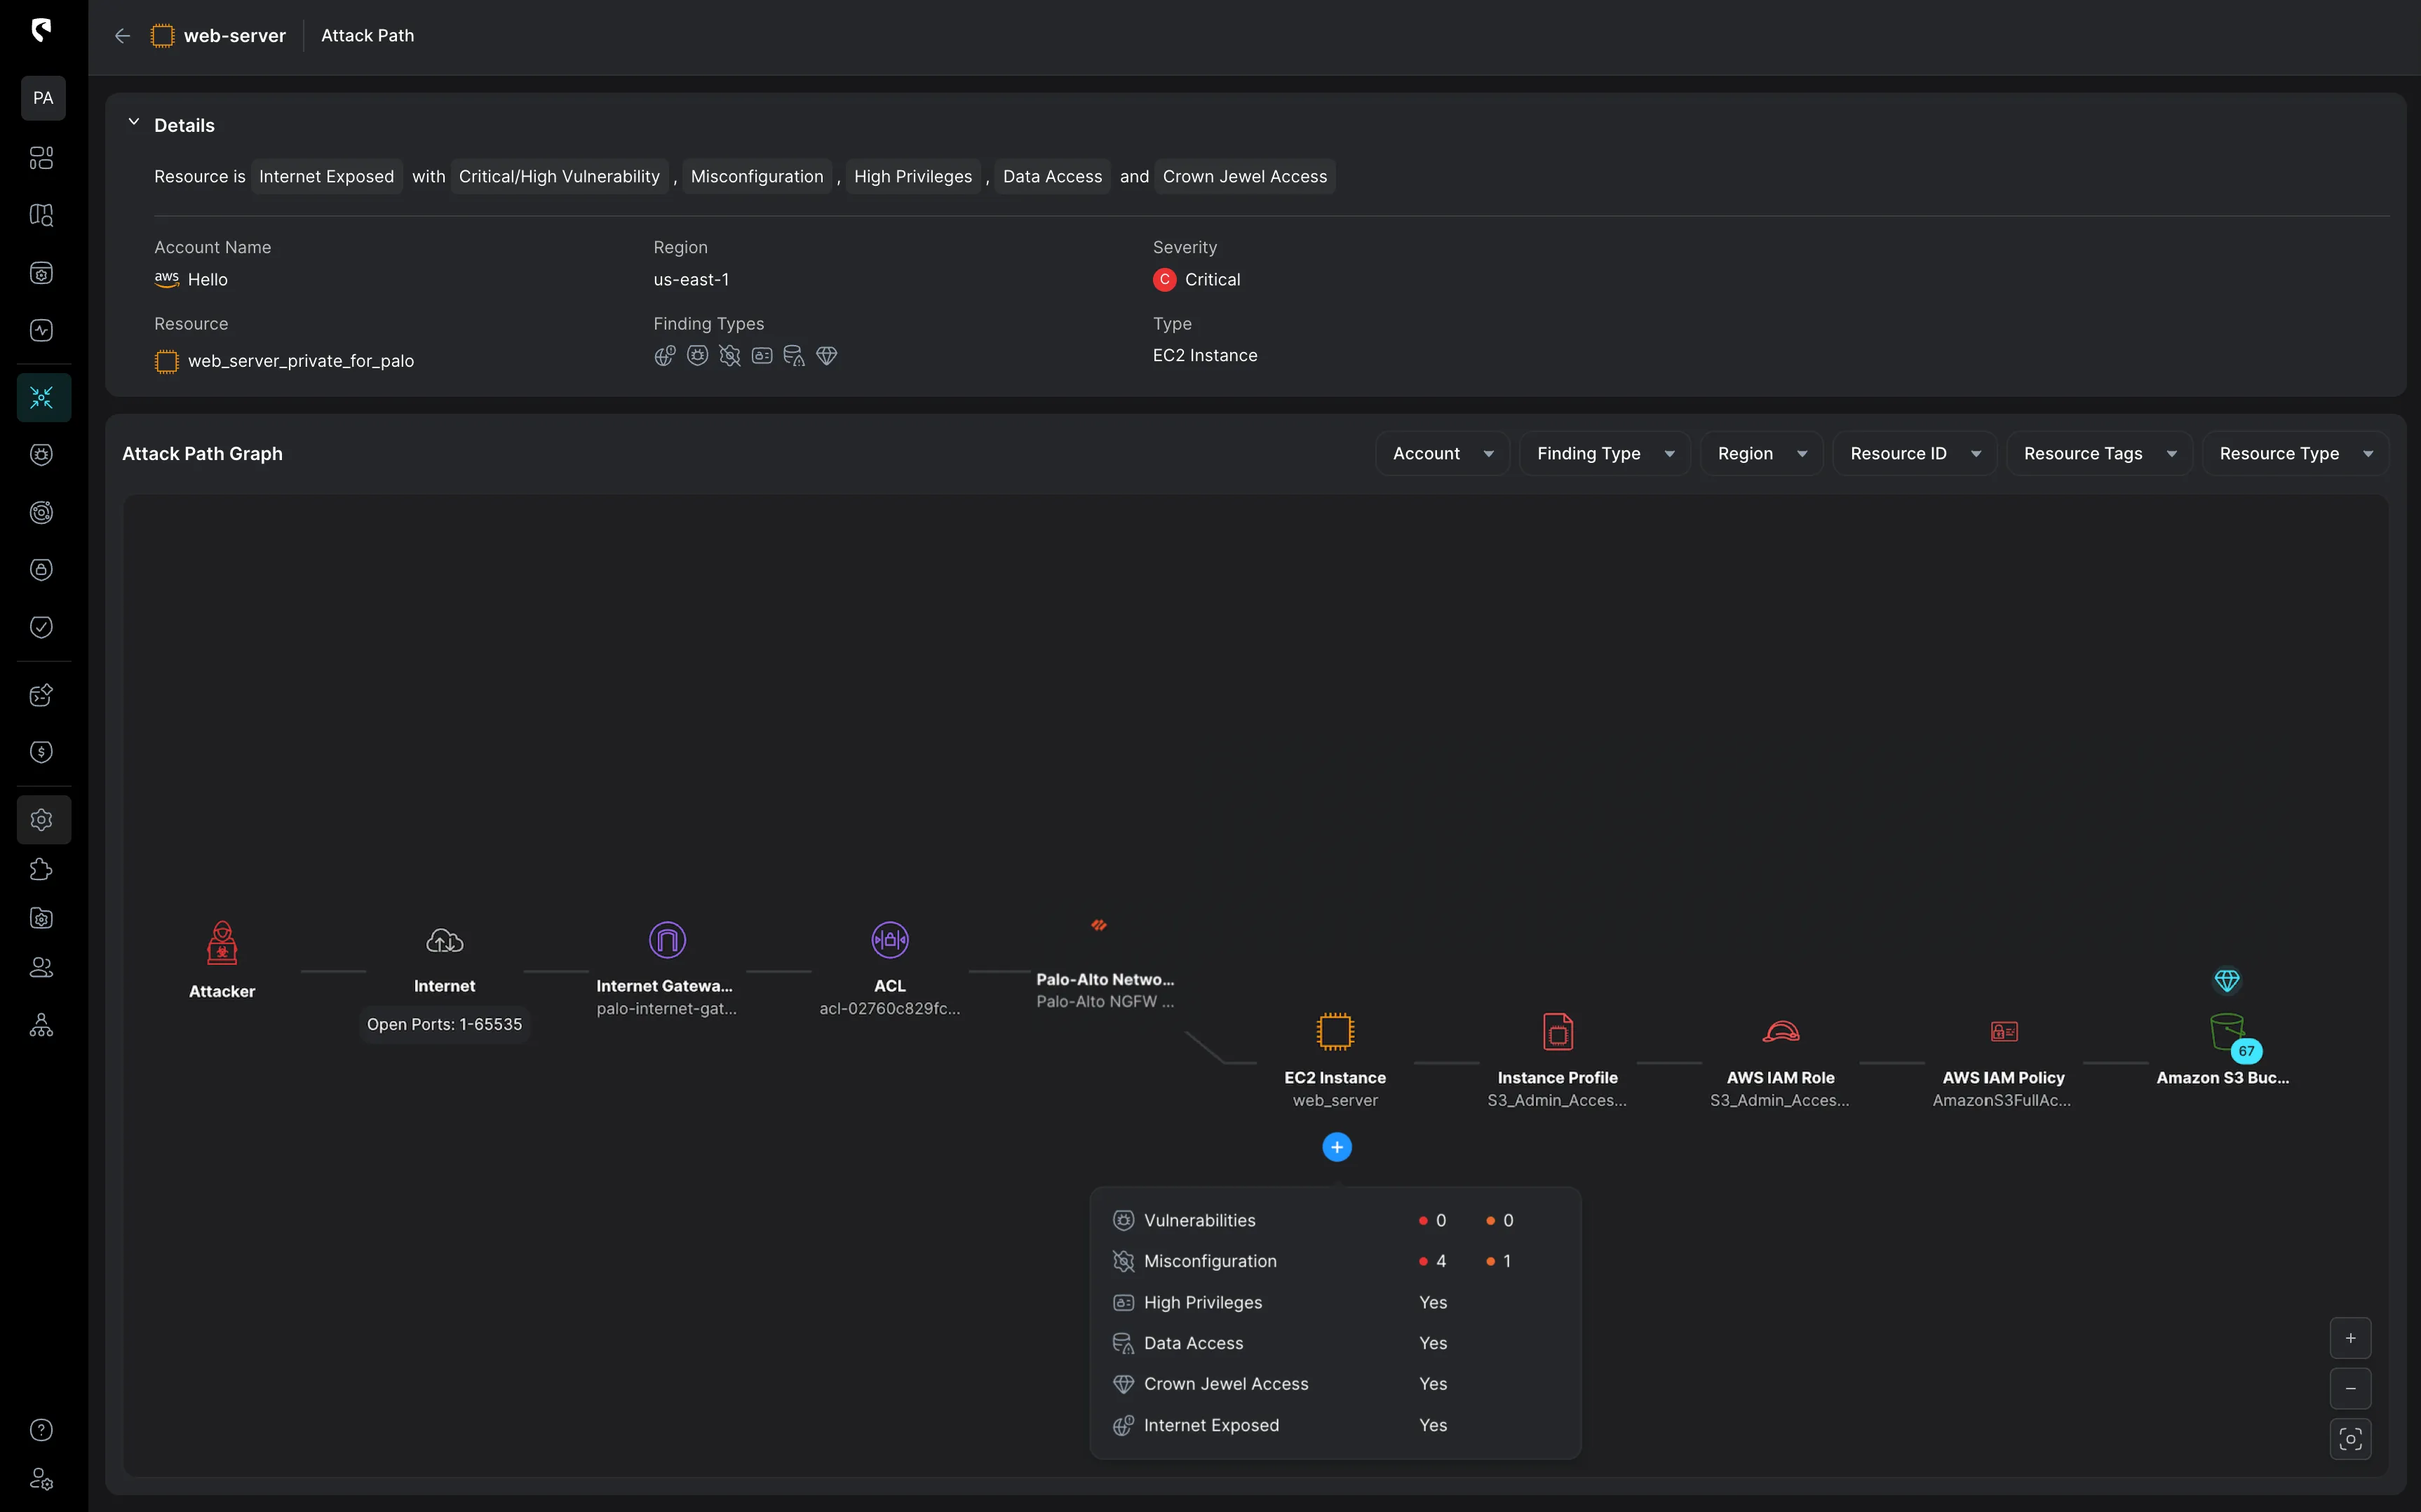The image size is (2421, 1512).
Task: Open the dollar shield cost icon in sidebar
Action: [x=41, y=752]
